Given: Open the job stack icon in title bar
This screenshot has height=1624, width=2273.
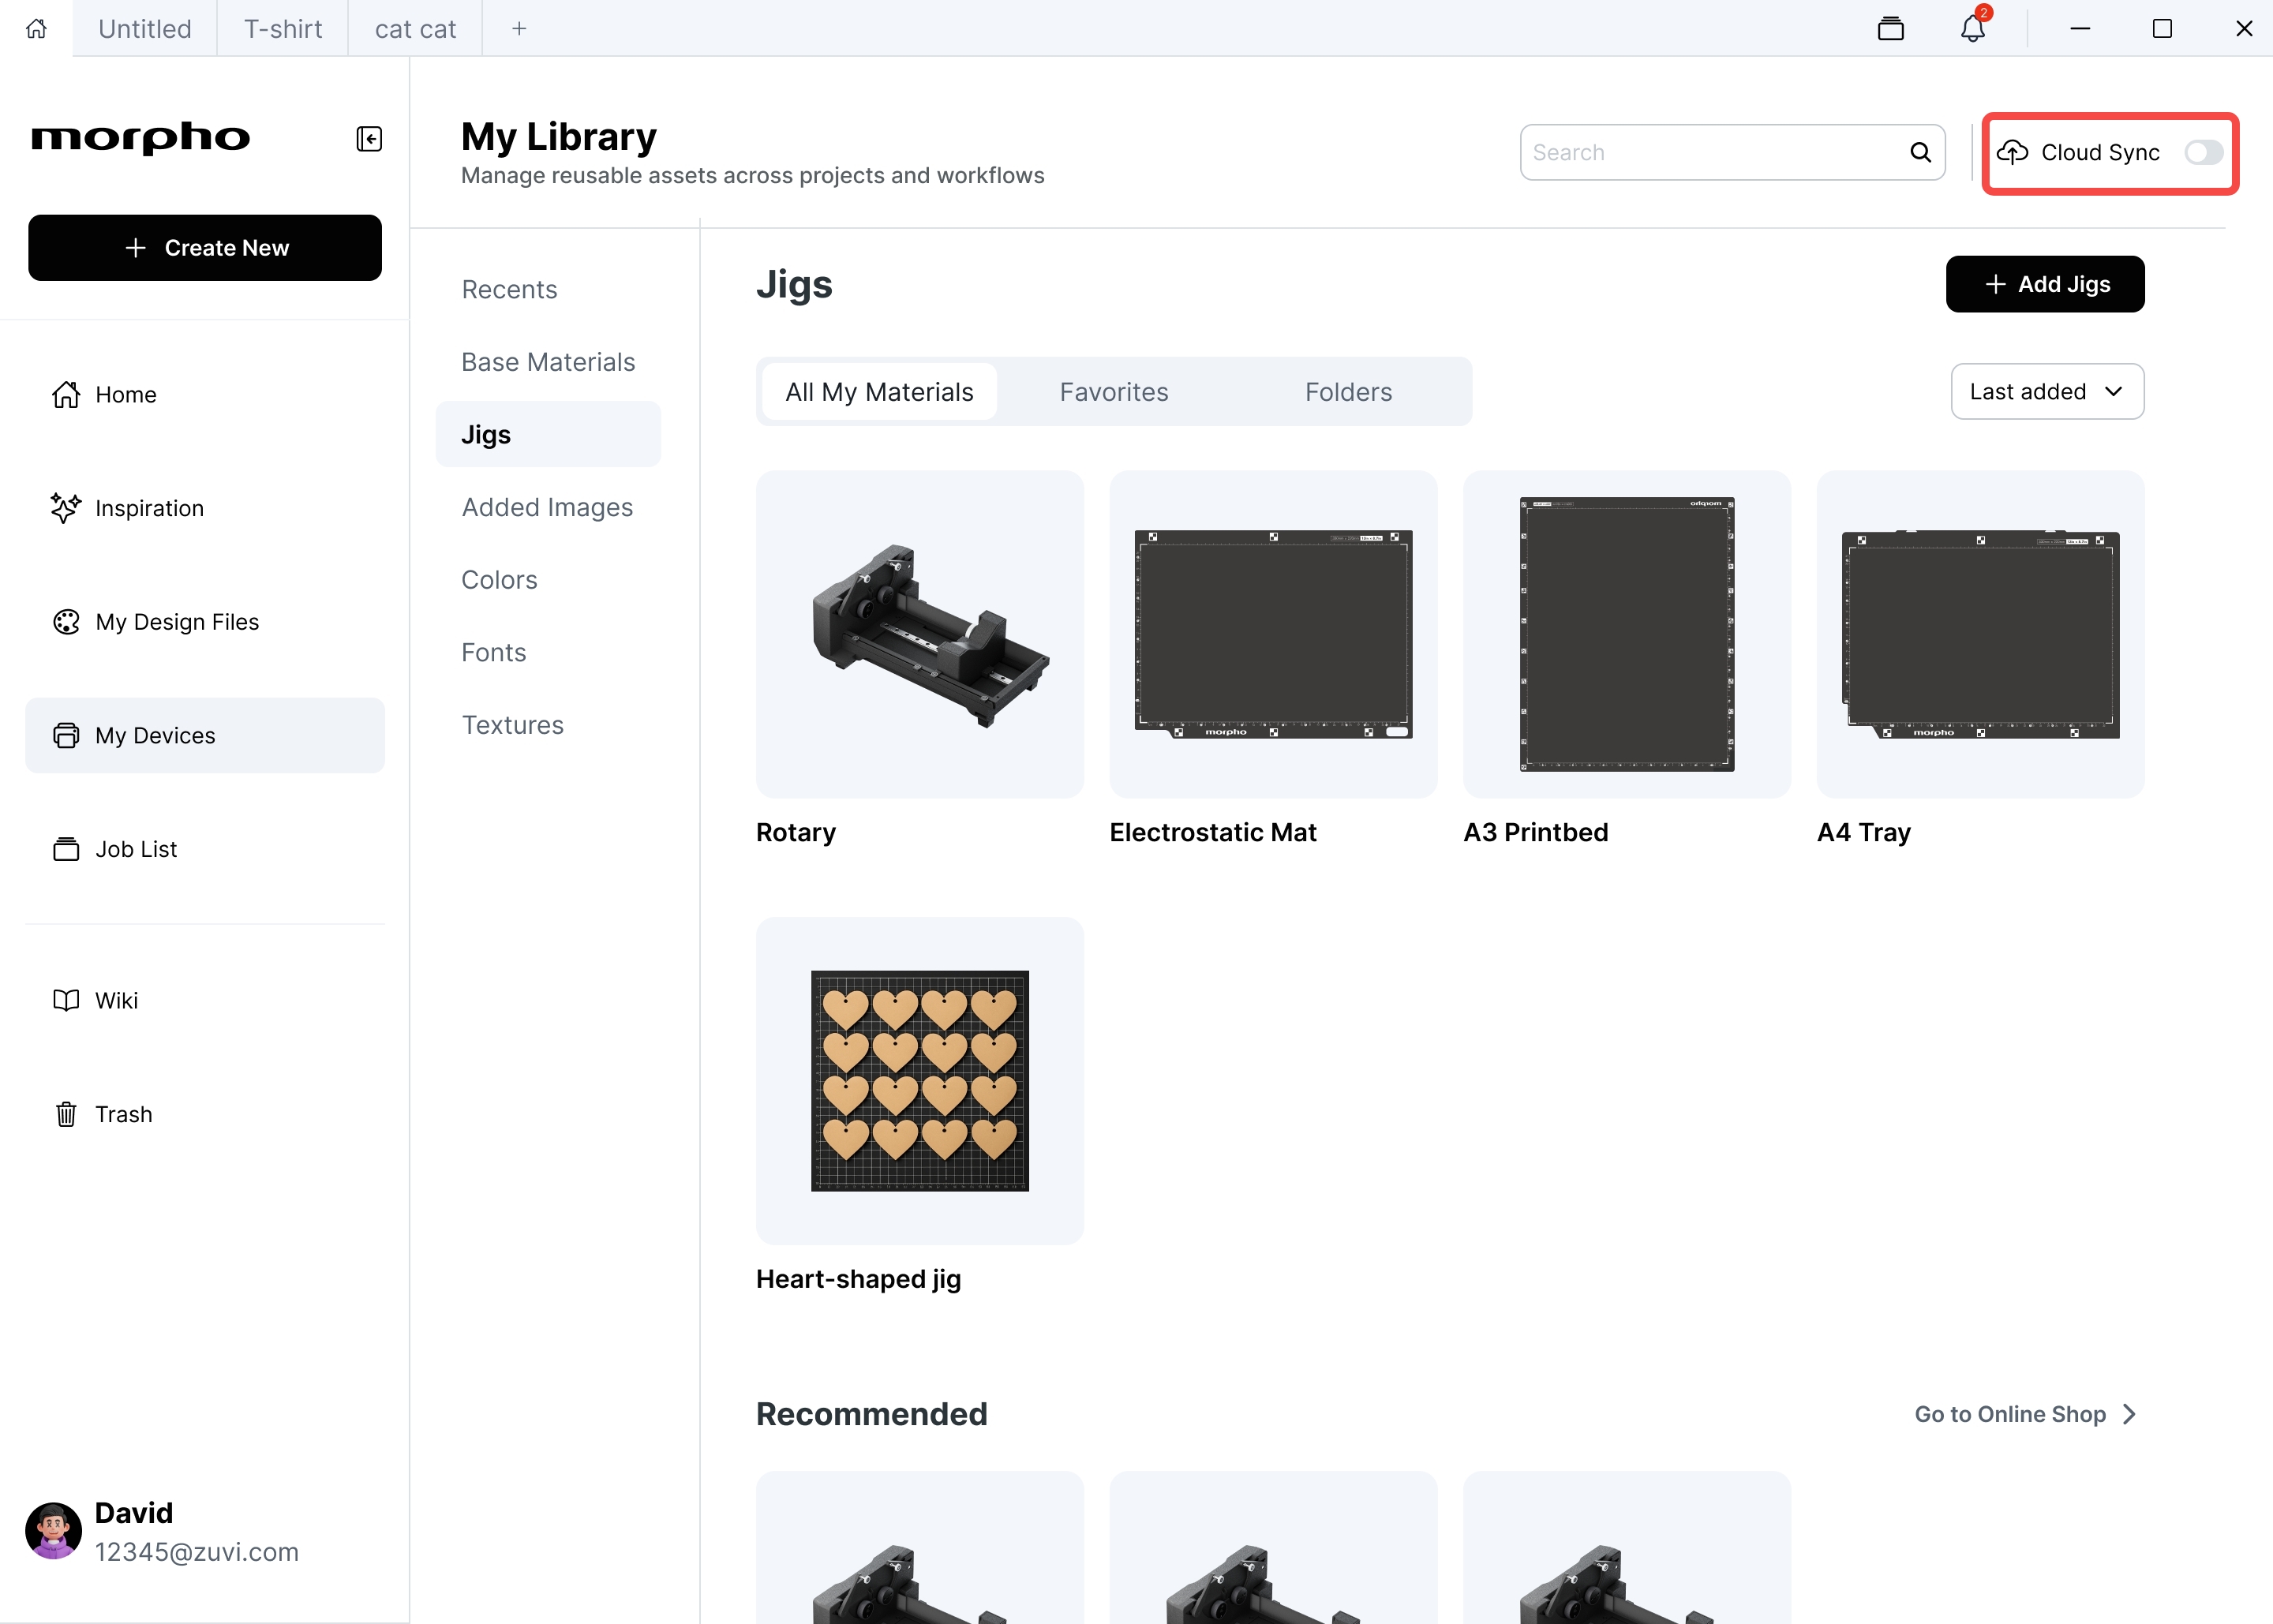Looking at the screenshot, I should point(1890,28).
